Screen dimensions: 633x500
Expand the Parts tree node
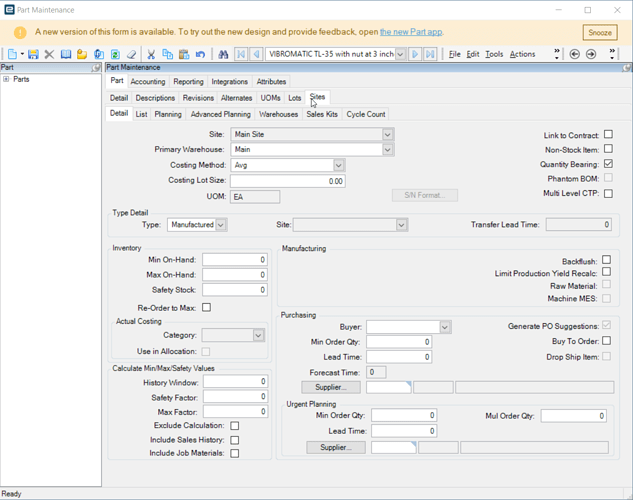pos(6,79)
